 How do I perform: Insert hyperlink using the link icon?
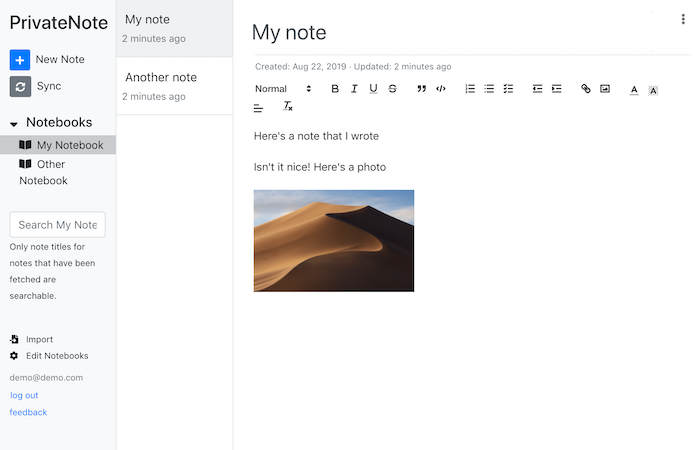pos(586,89)
